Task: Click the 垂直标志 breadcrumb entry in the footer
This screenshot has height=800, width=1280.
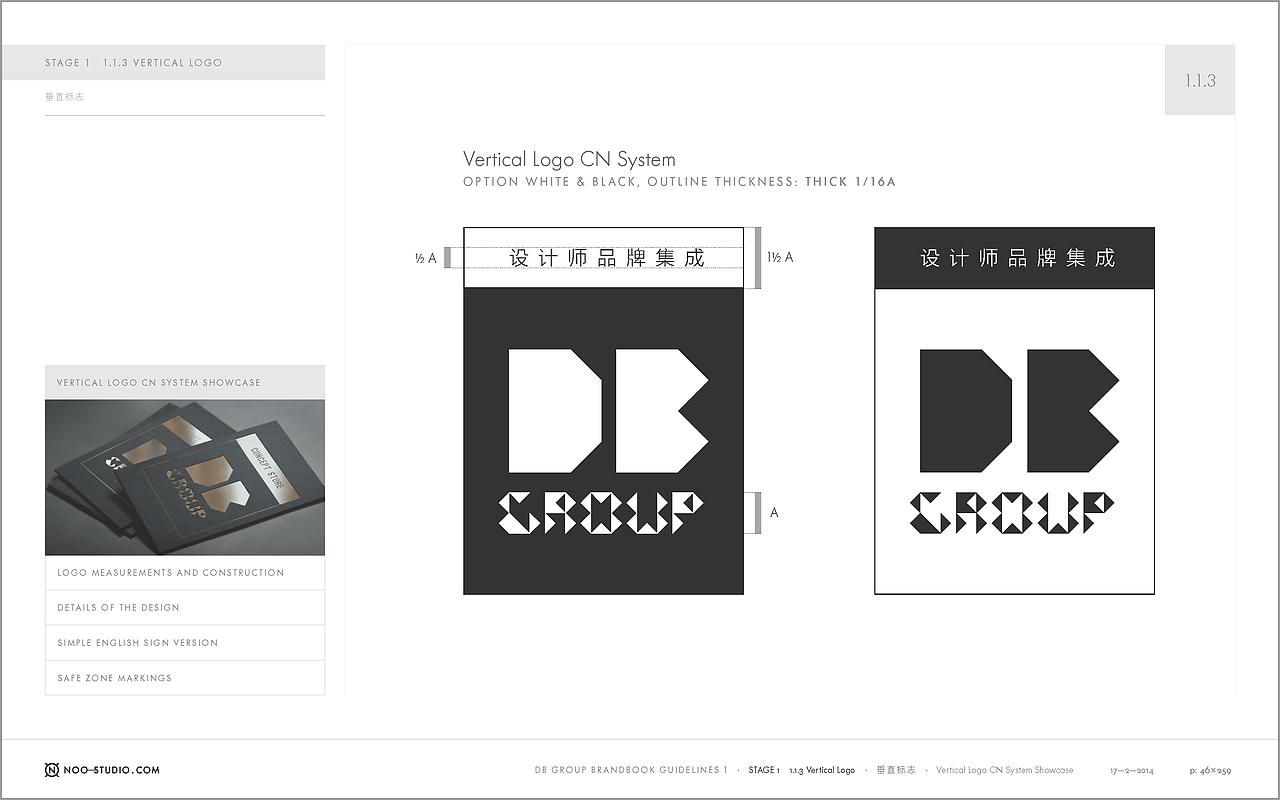Action: click(x=895, y=770)
